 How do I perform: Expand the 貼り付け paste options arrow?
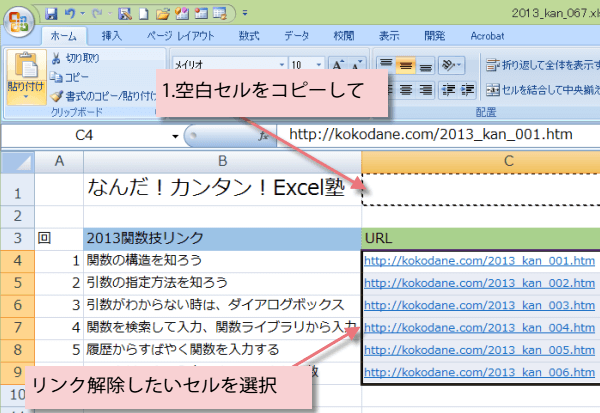(x=26, y=96)
